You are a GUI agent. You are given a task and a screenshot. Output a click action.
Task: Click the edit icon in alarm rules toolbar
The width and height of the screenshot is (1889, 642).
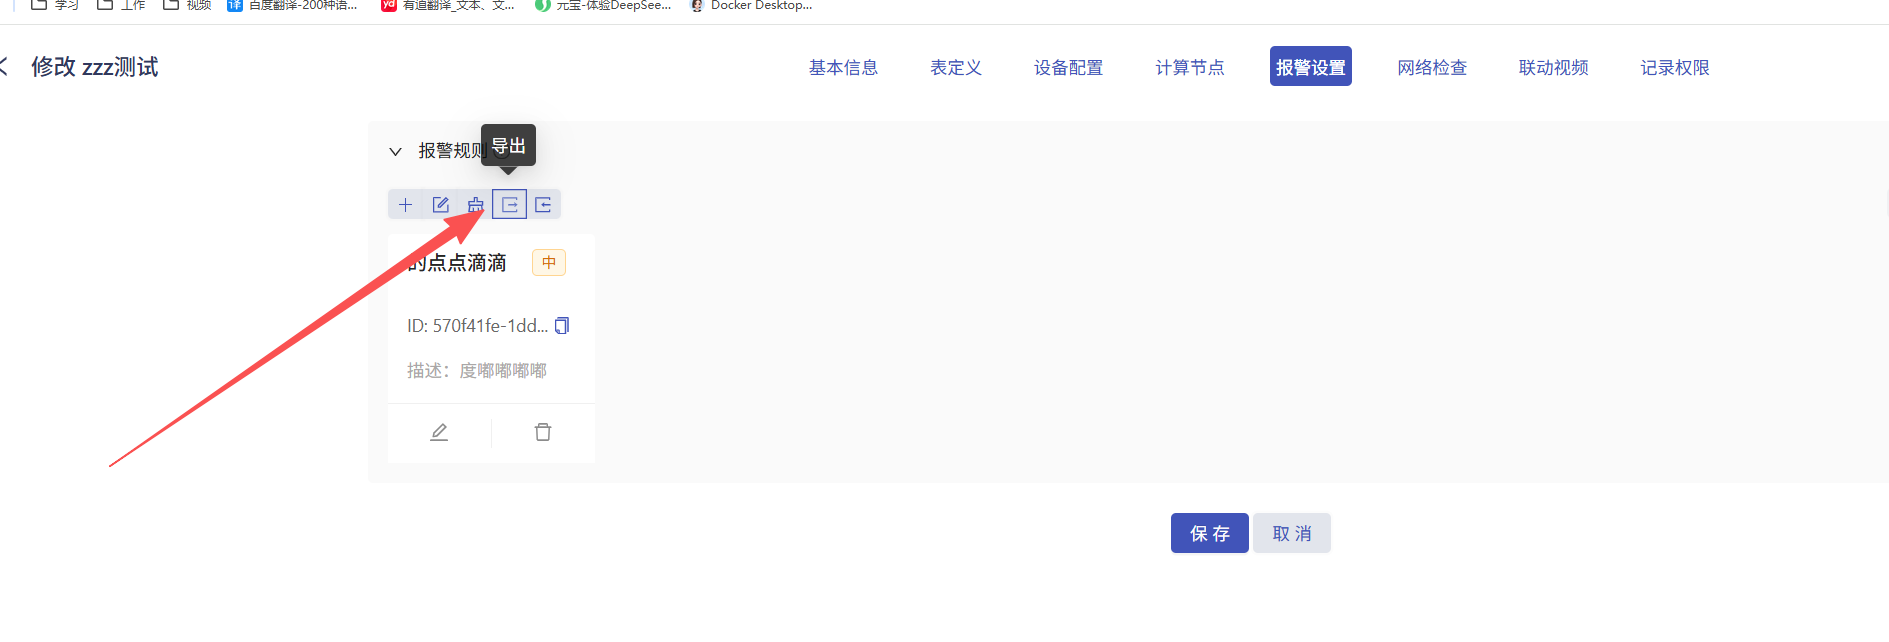440,205
